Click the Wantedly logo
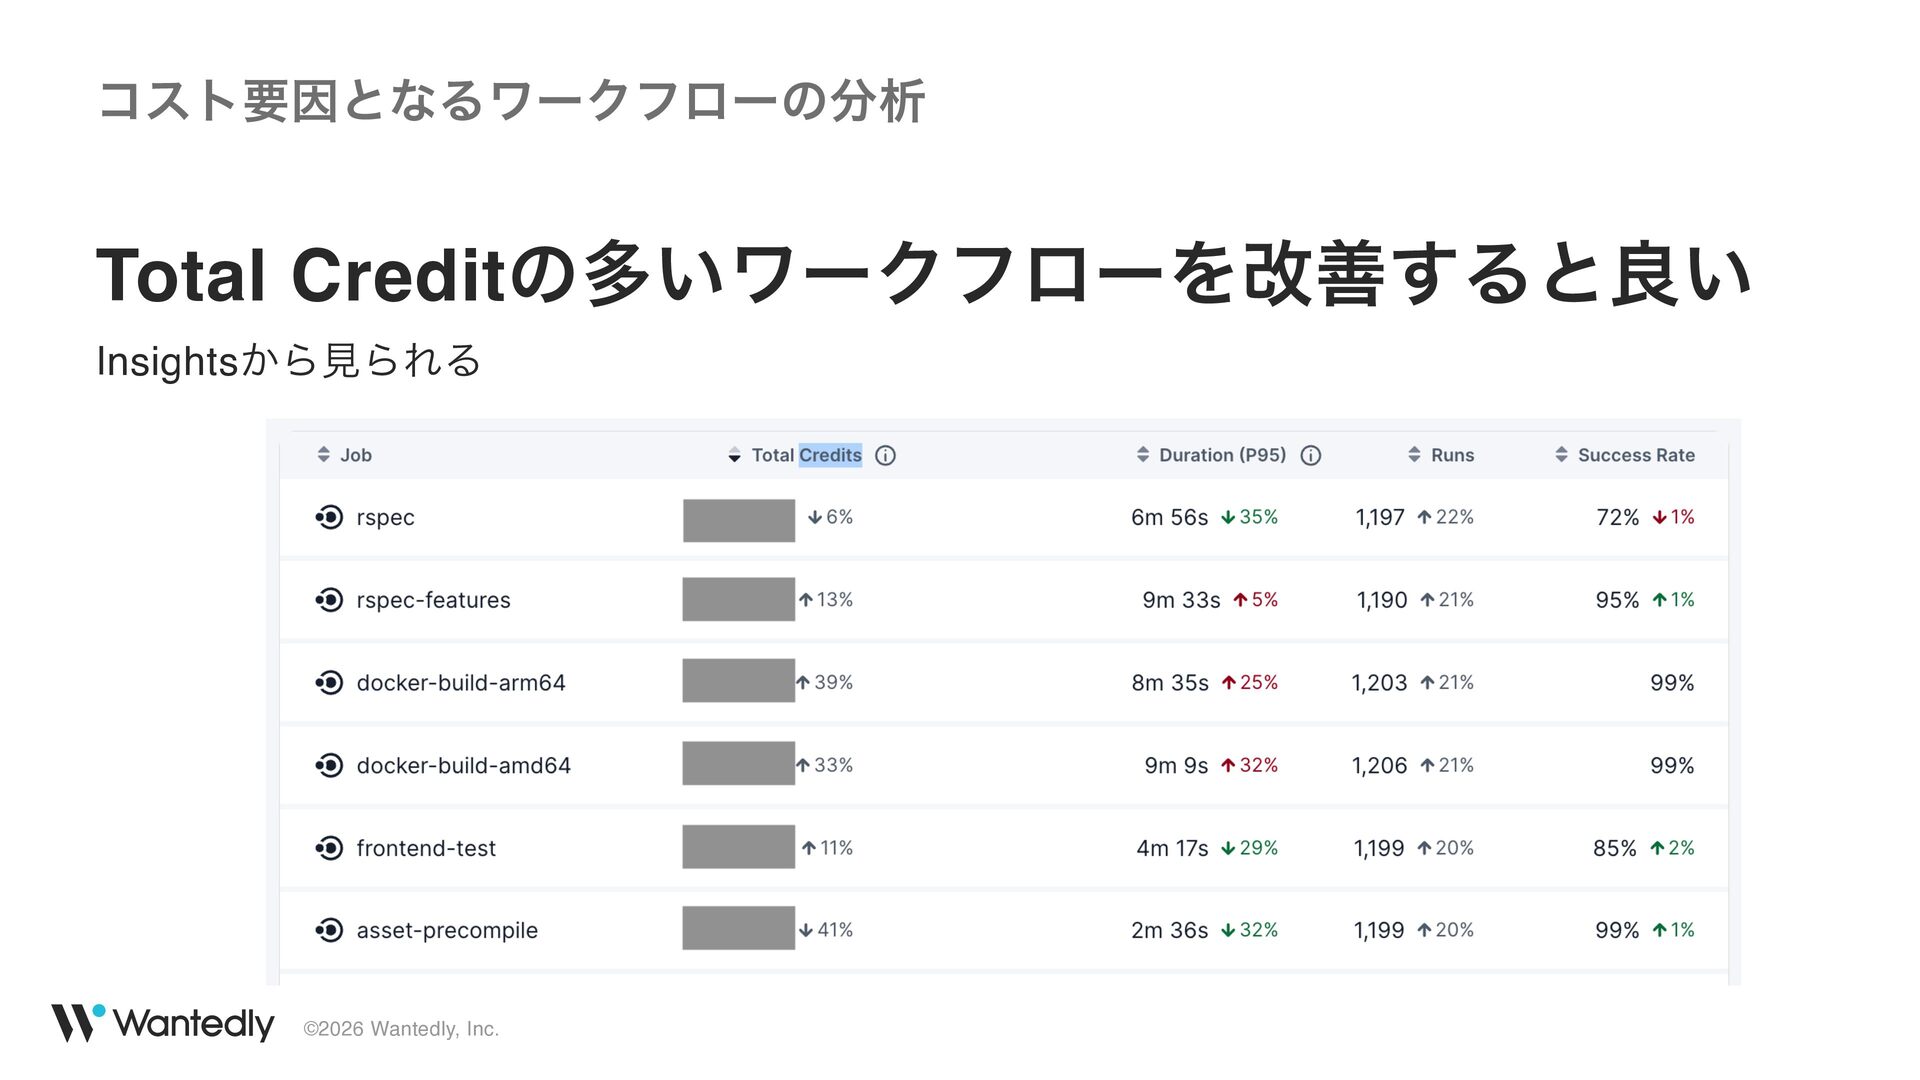 163,1023
